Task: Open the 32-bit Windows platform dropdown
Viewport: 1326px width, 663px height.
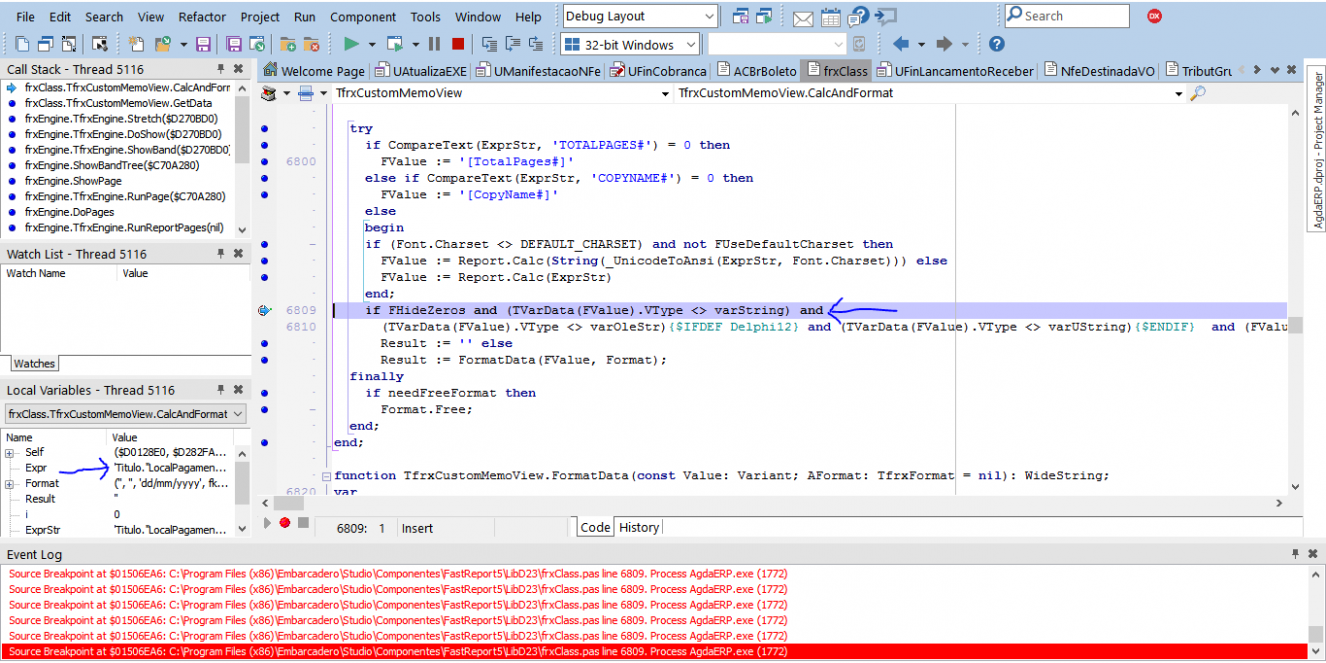Action: [692, 45]
